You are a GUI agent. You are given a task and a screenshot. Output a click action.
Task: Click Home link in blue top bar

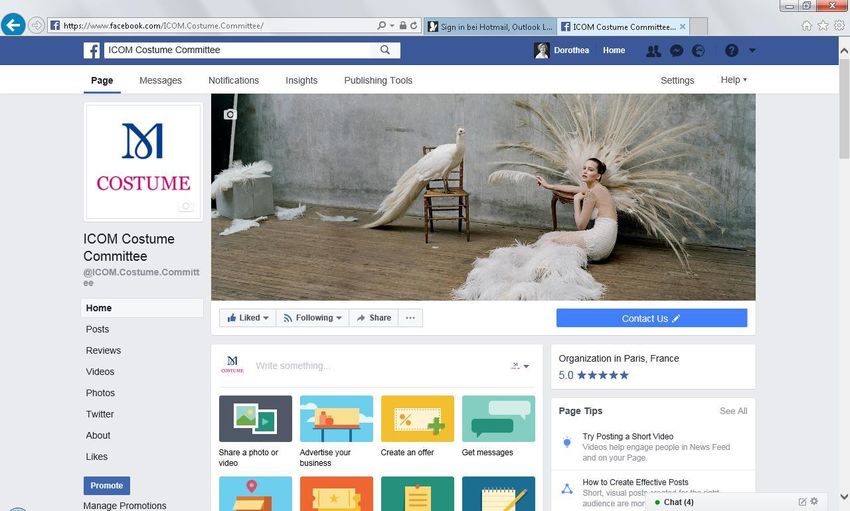click(614, 50)
